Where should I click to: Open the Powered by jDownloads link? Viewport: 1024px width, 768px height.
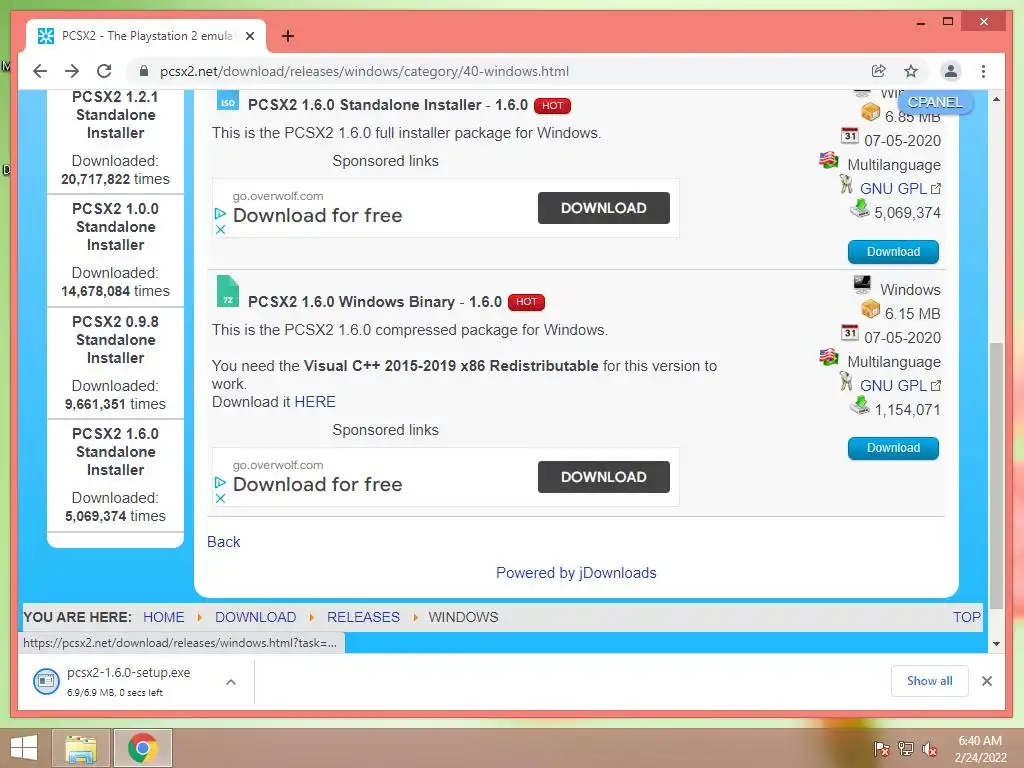(x=576, y=573)
